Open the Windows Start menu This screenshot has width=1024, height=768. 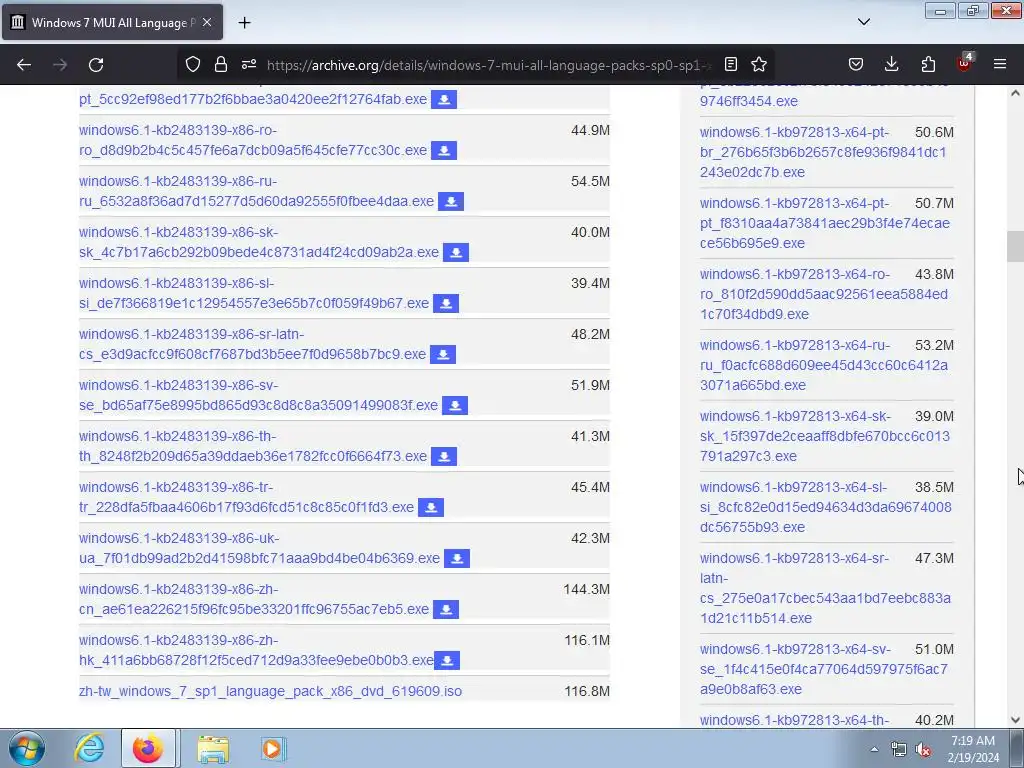[x=26, y=748]
